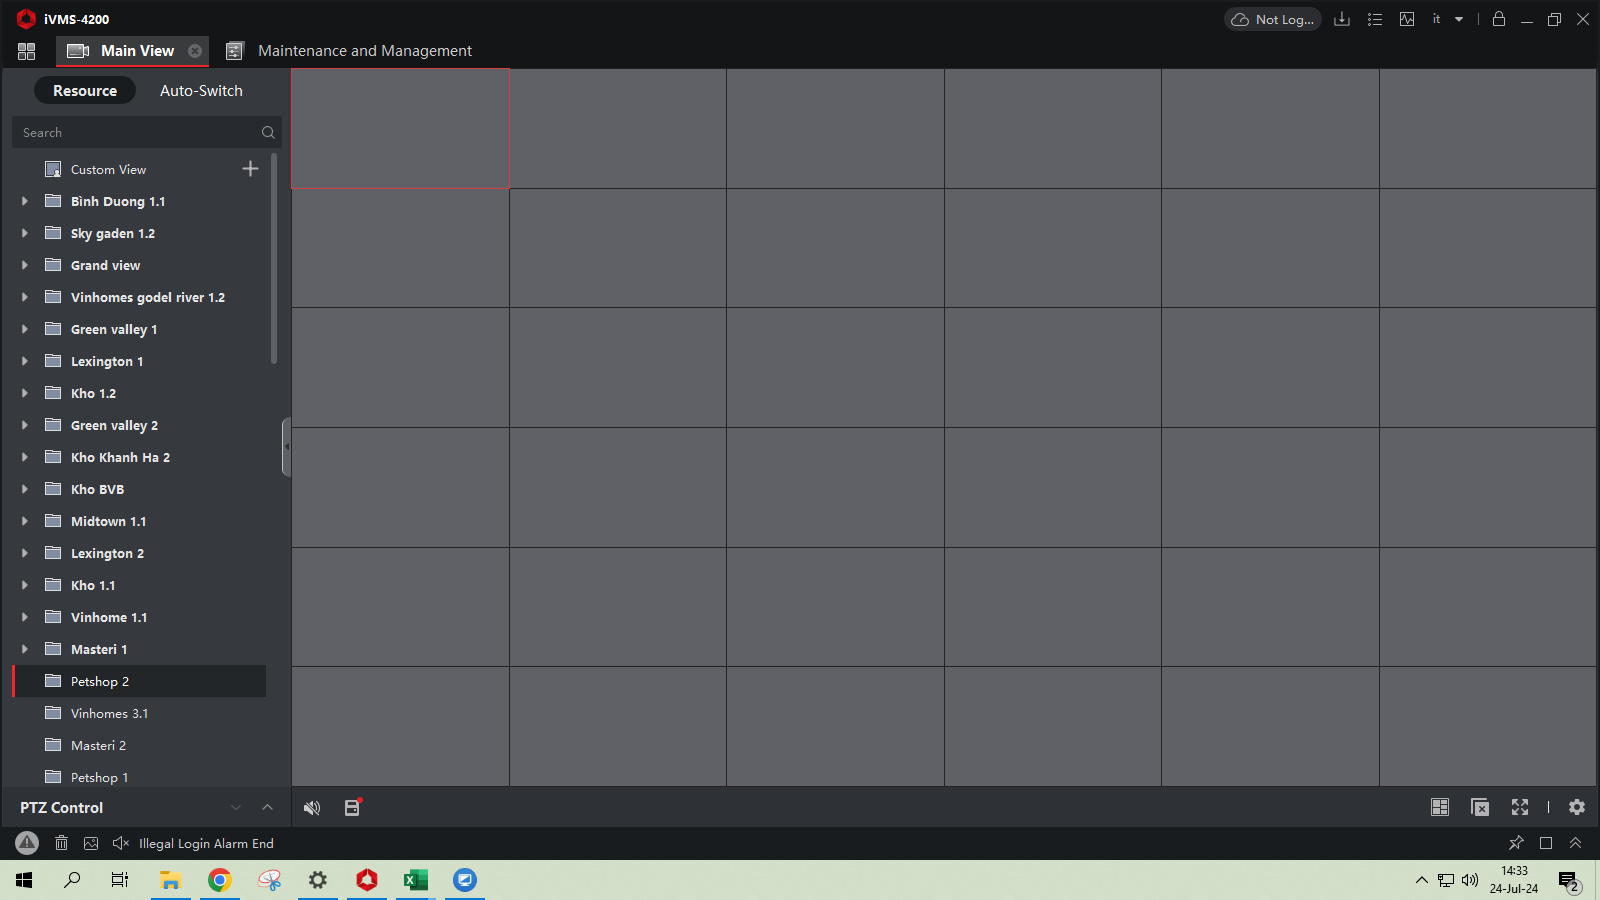Open the window division layout icon

[x=1440, y=808]
